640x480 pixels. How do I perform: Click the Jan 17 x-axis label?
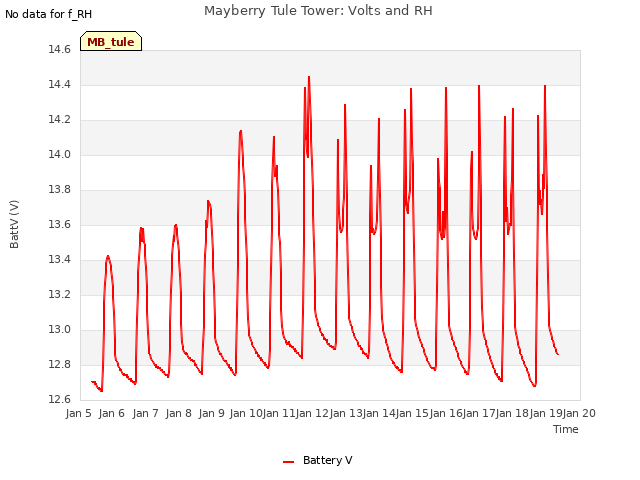(479, 413)
